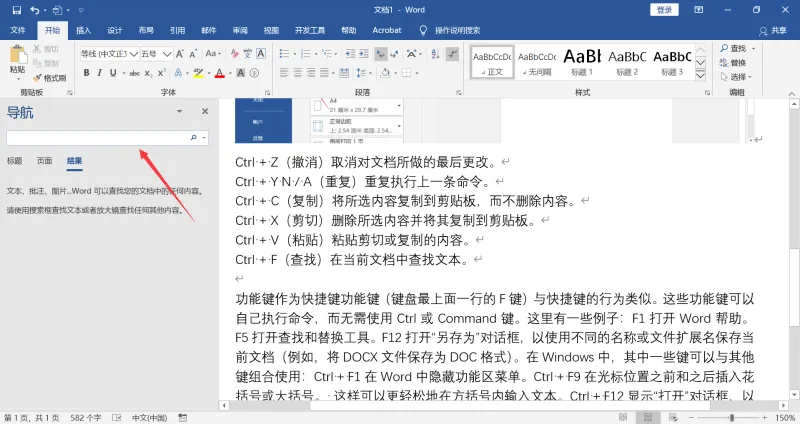The height and width of the screenshot is (424, 800).
Task: Click the Increase Indent icon
Action: pyautogui.click(x=364, y=54)
